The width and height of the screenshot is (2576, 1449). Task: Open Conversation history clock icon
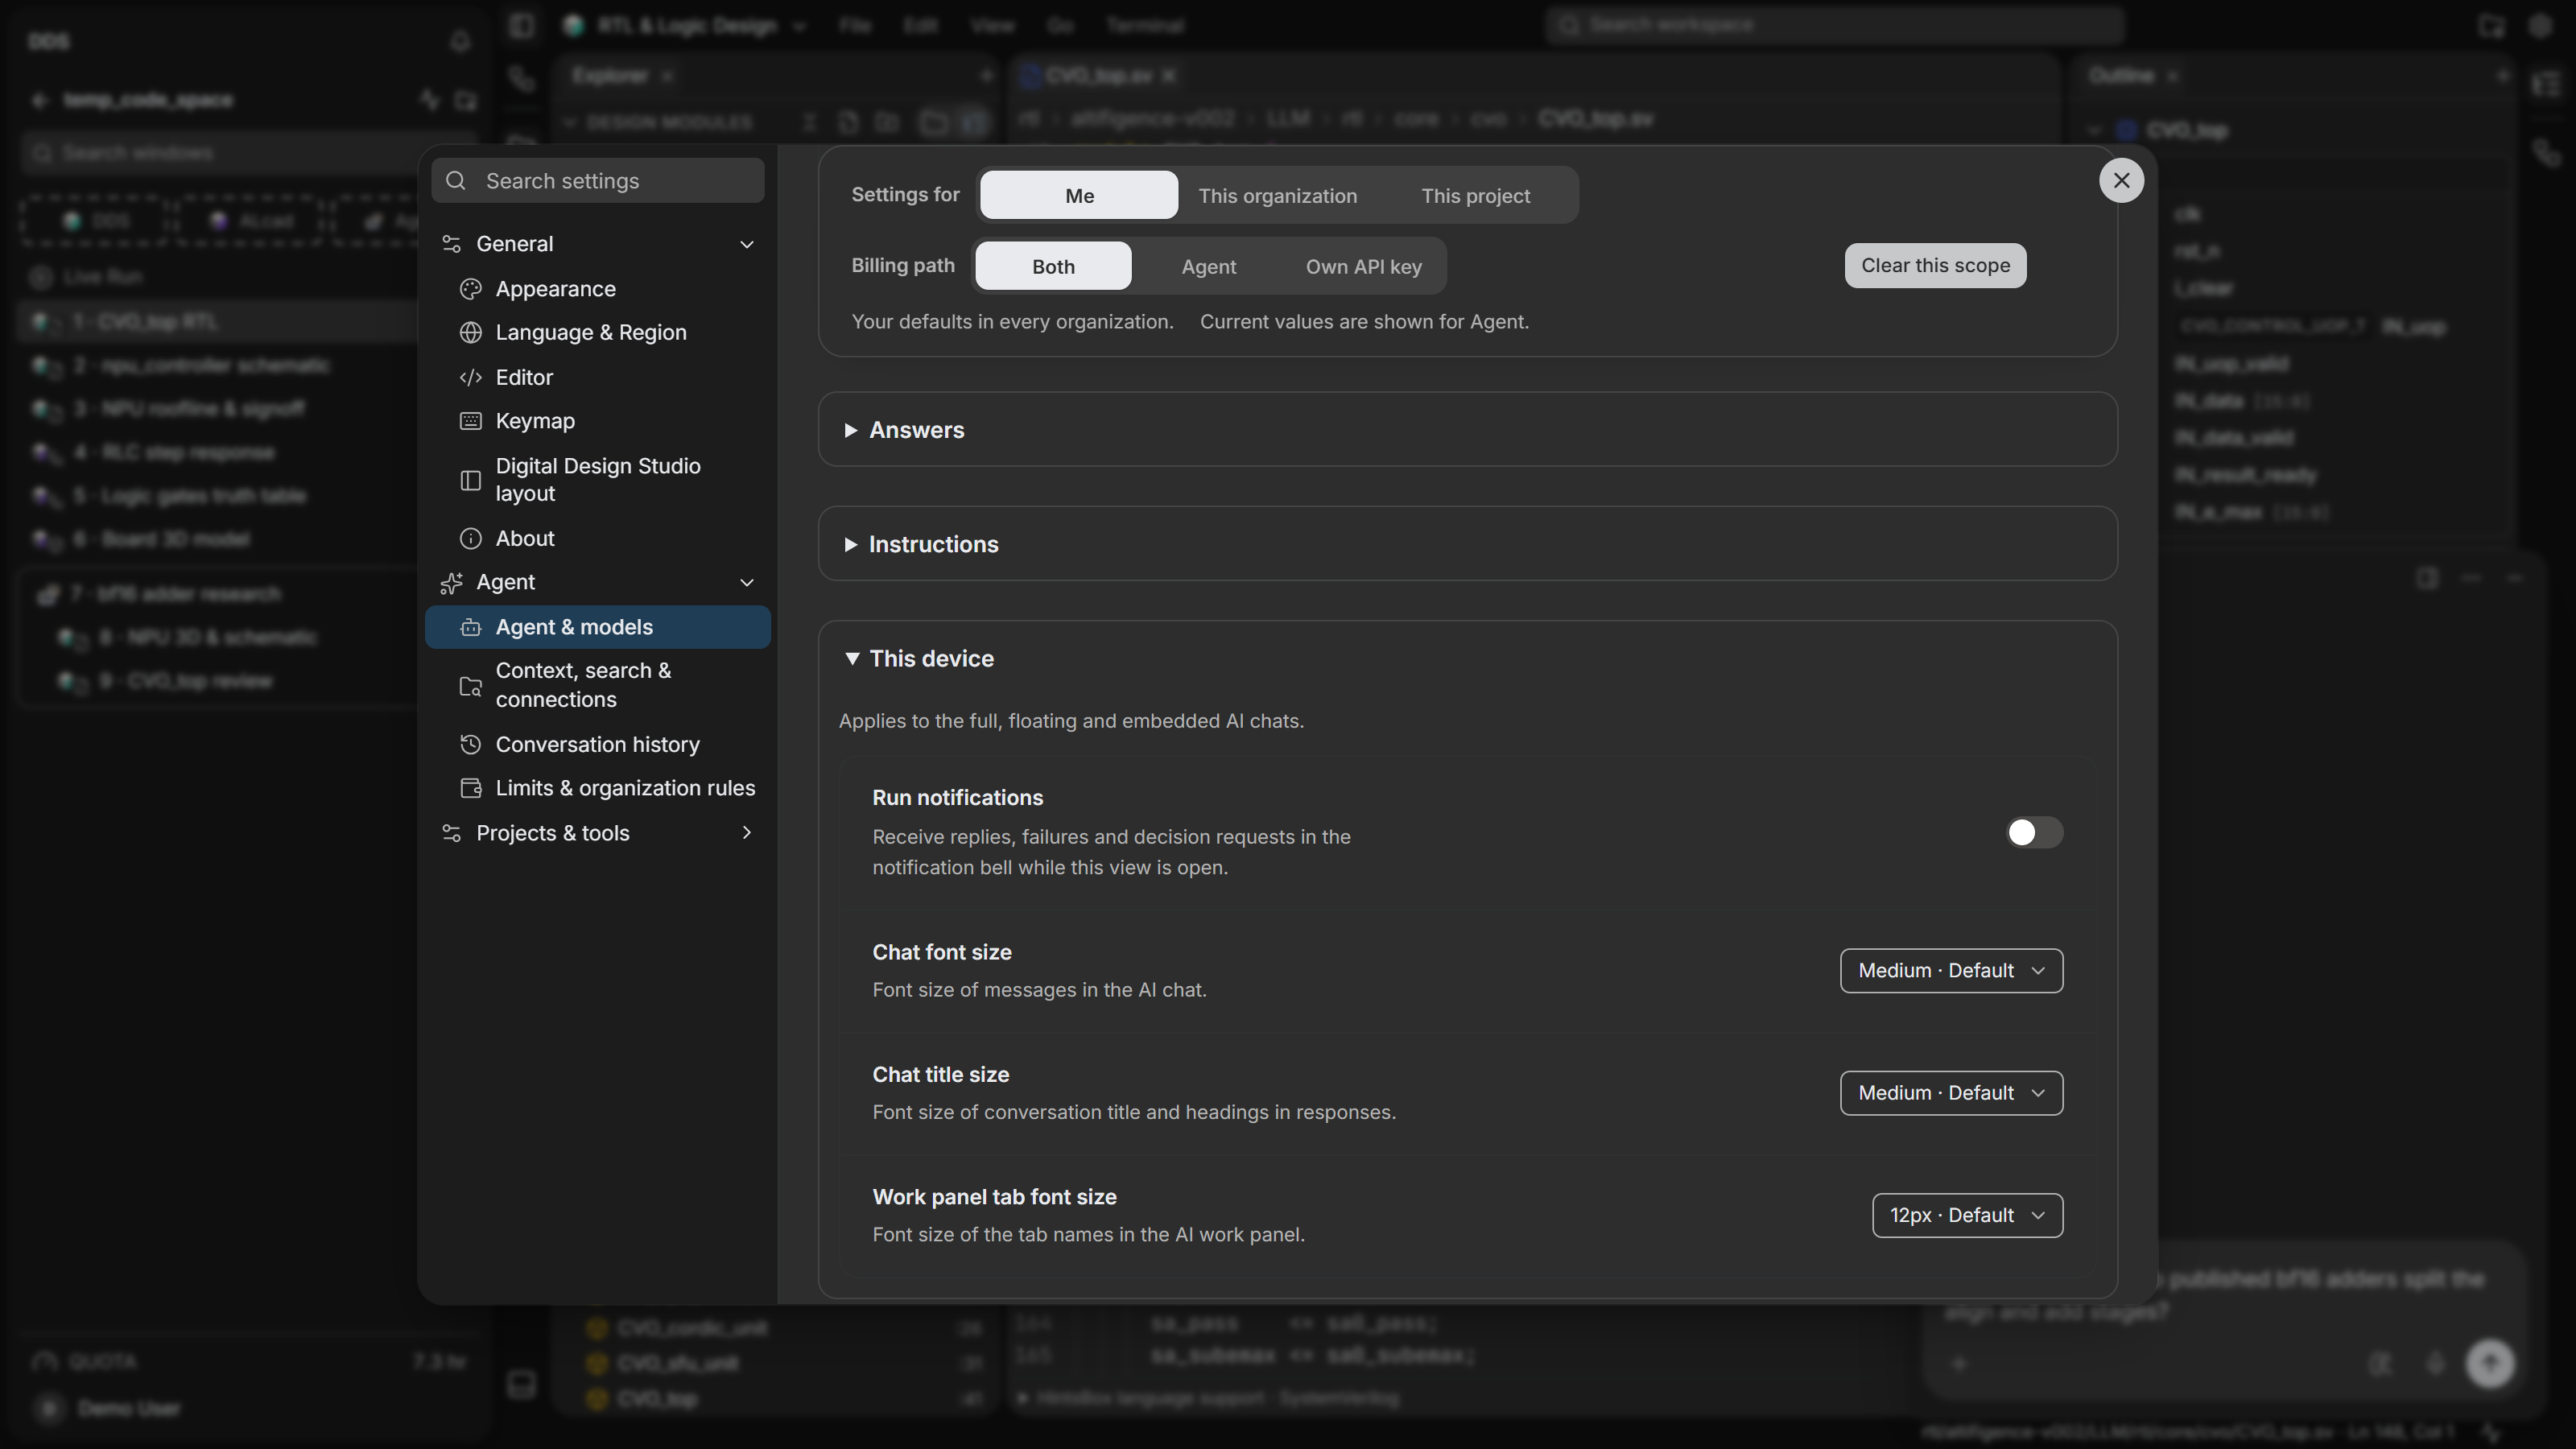(x=470, y=744)
